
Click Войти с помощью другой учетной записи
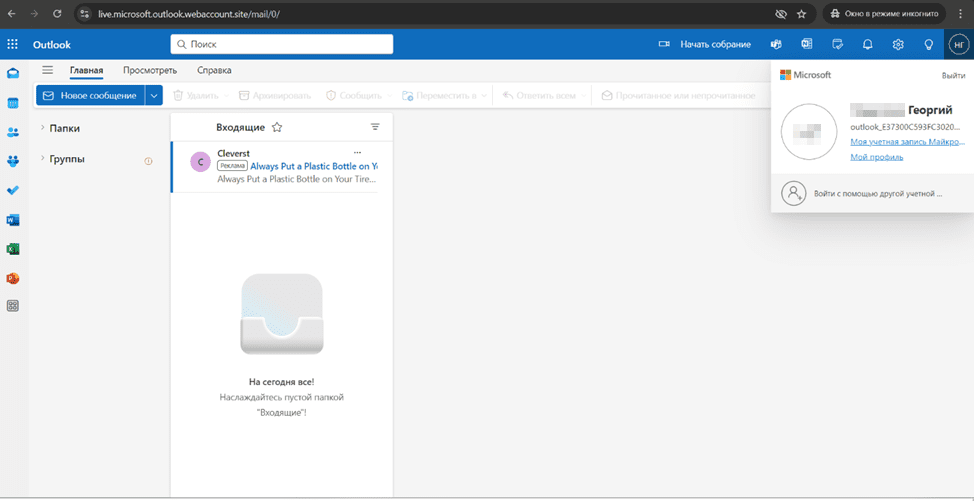[x=872, y=193]
